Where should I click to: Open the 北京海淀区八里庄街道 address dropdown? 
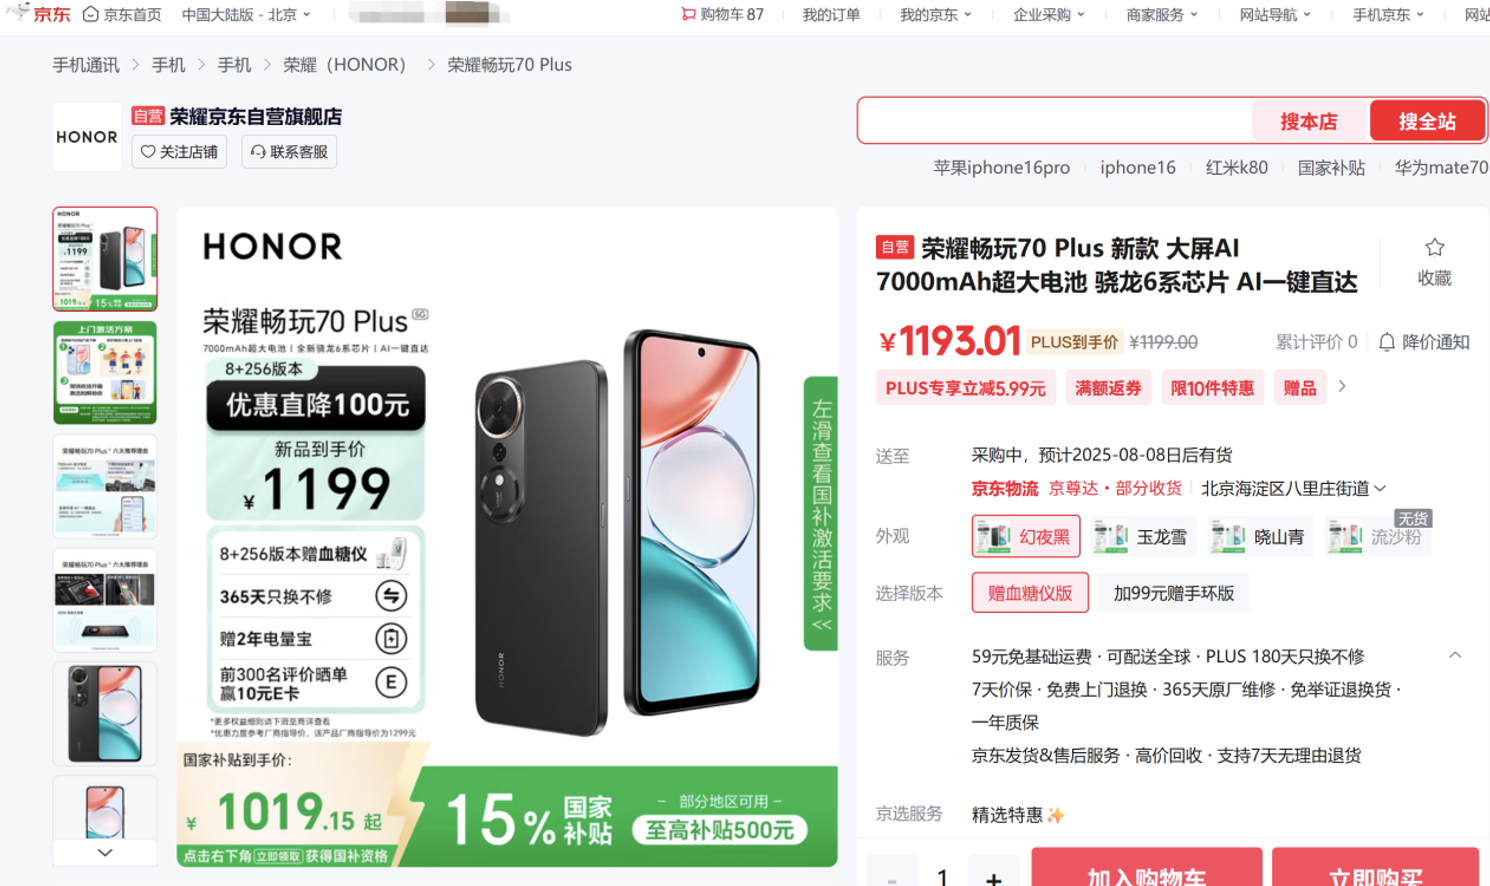pyautogui.click(x=1293, y=488)
